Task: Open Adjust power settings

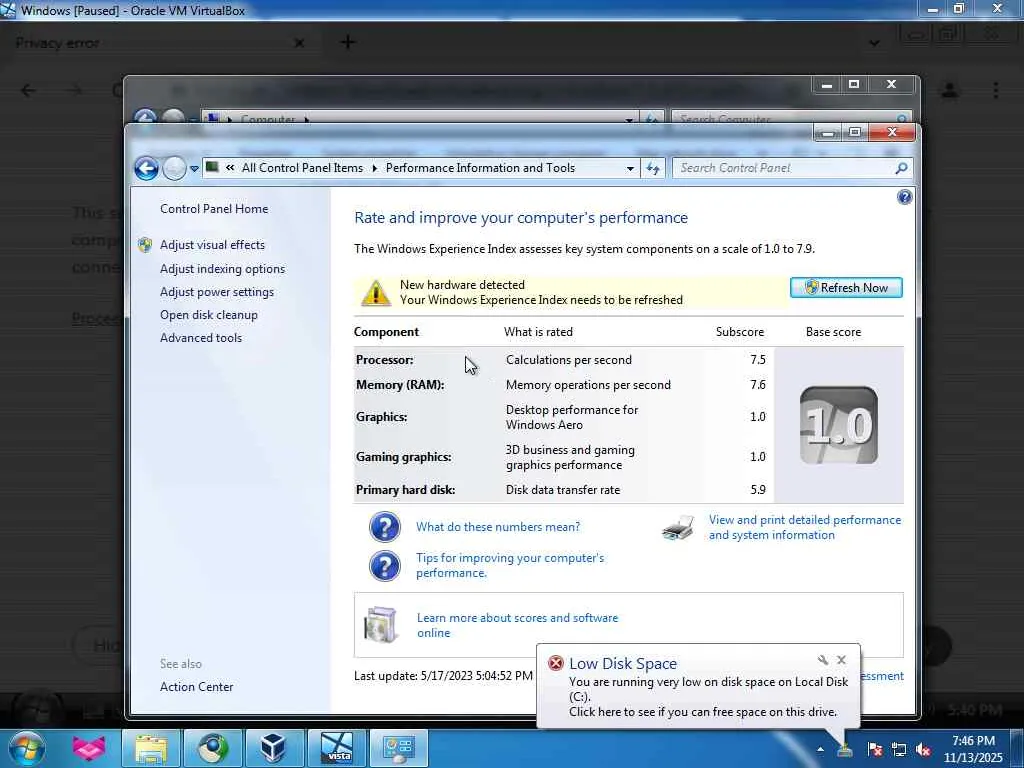Action: (x=217, y=292)
